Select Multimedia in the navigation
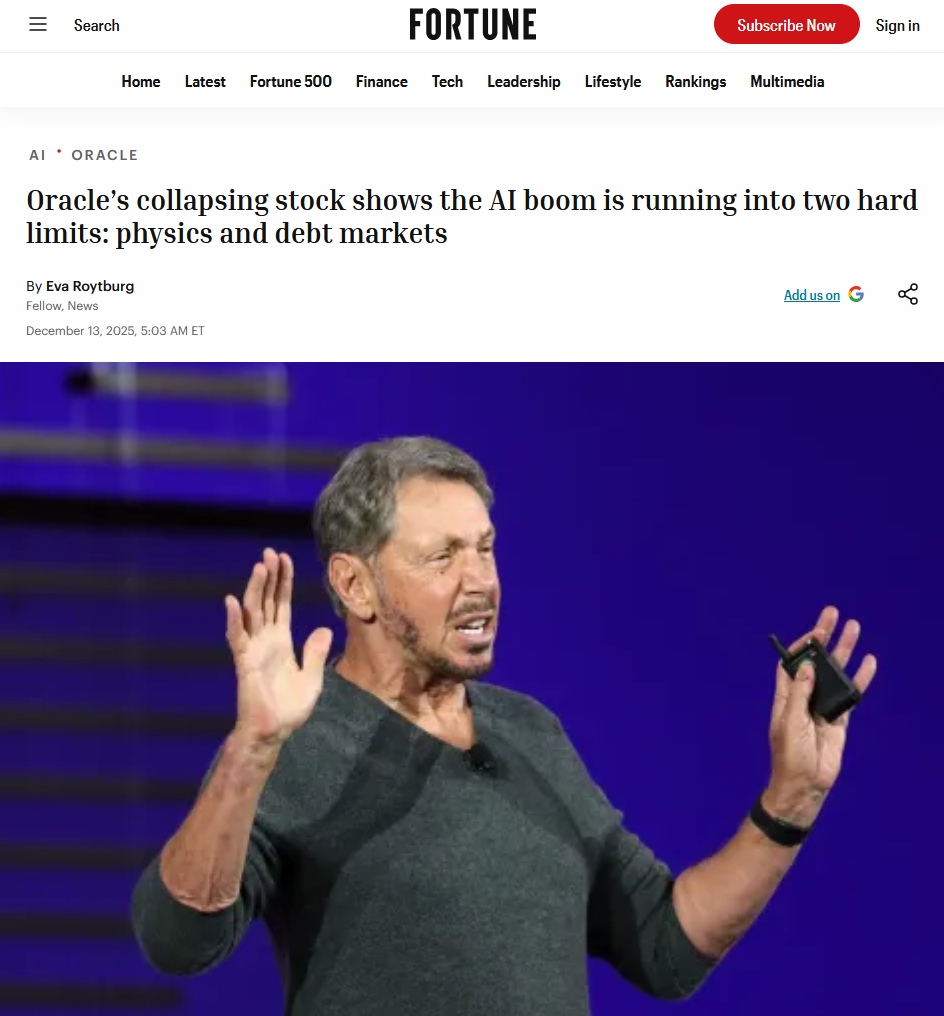The width and height of the screenshot is (944, 1016). (787, 82)
